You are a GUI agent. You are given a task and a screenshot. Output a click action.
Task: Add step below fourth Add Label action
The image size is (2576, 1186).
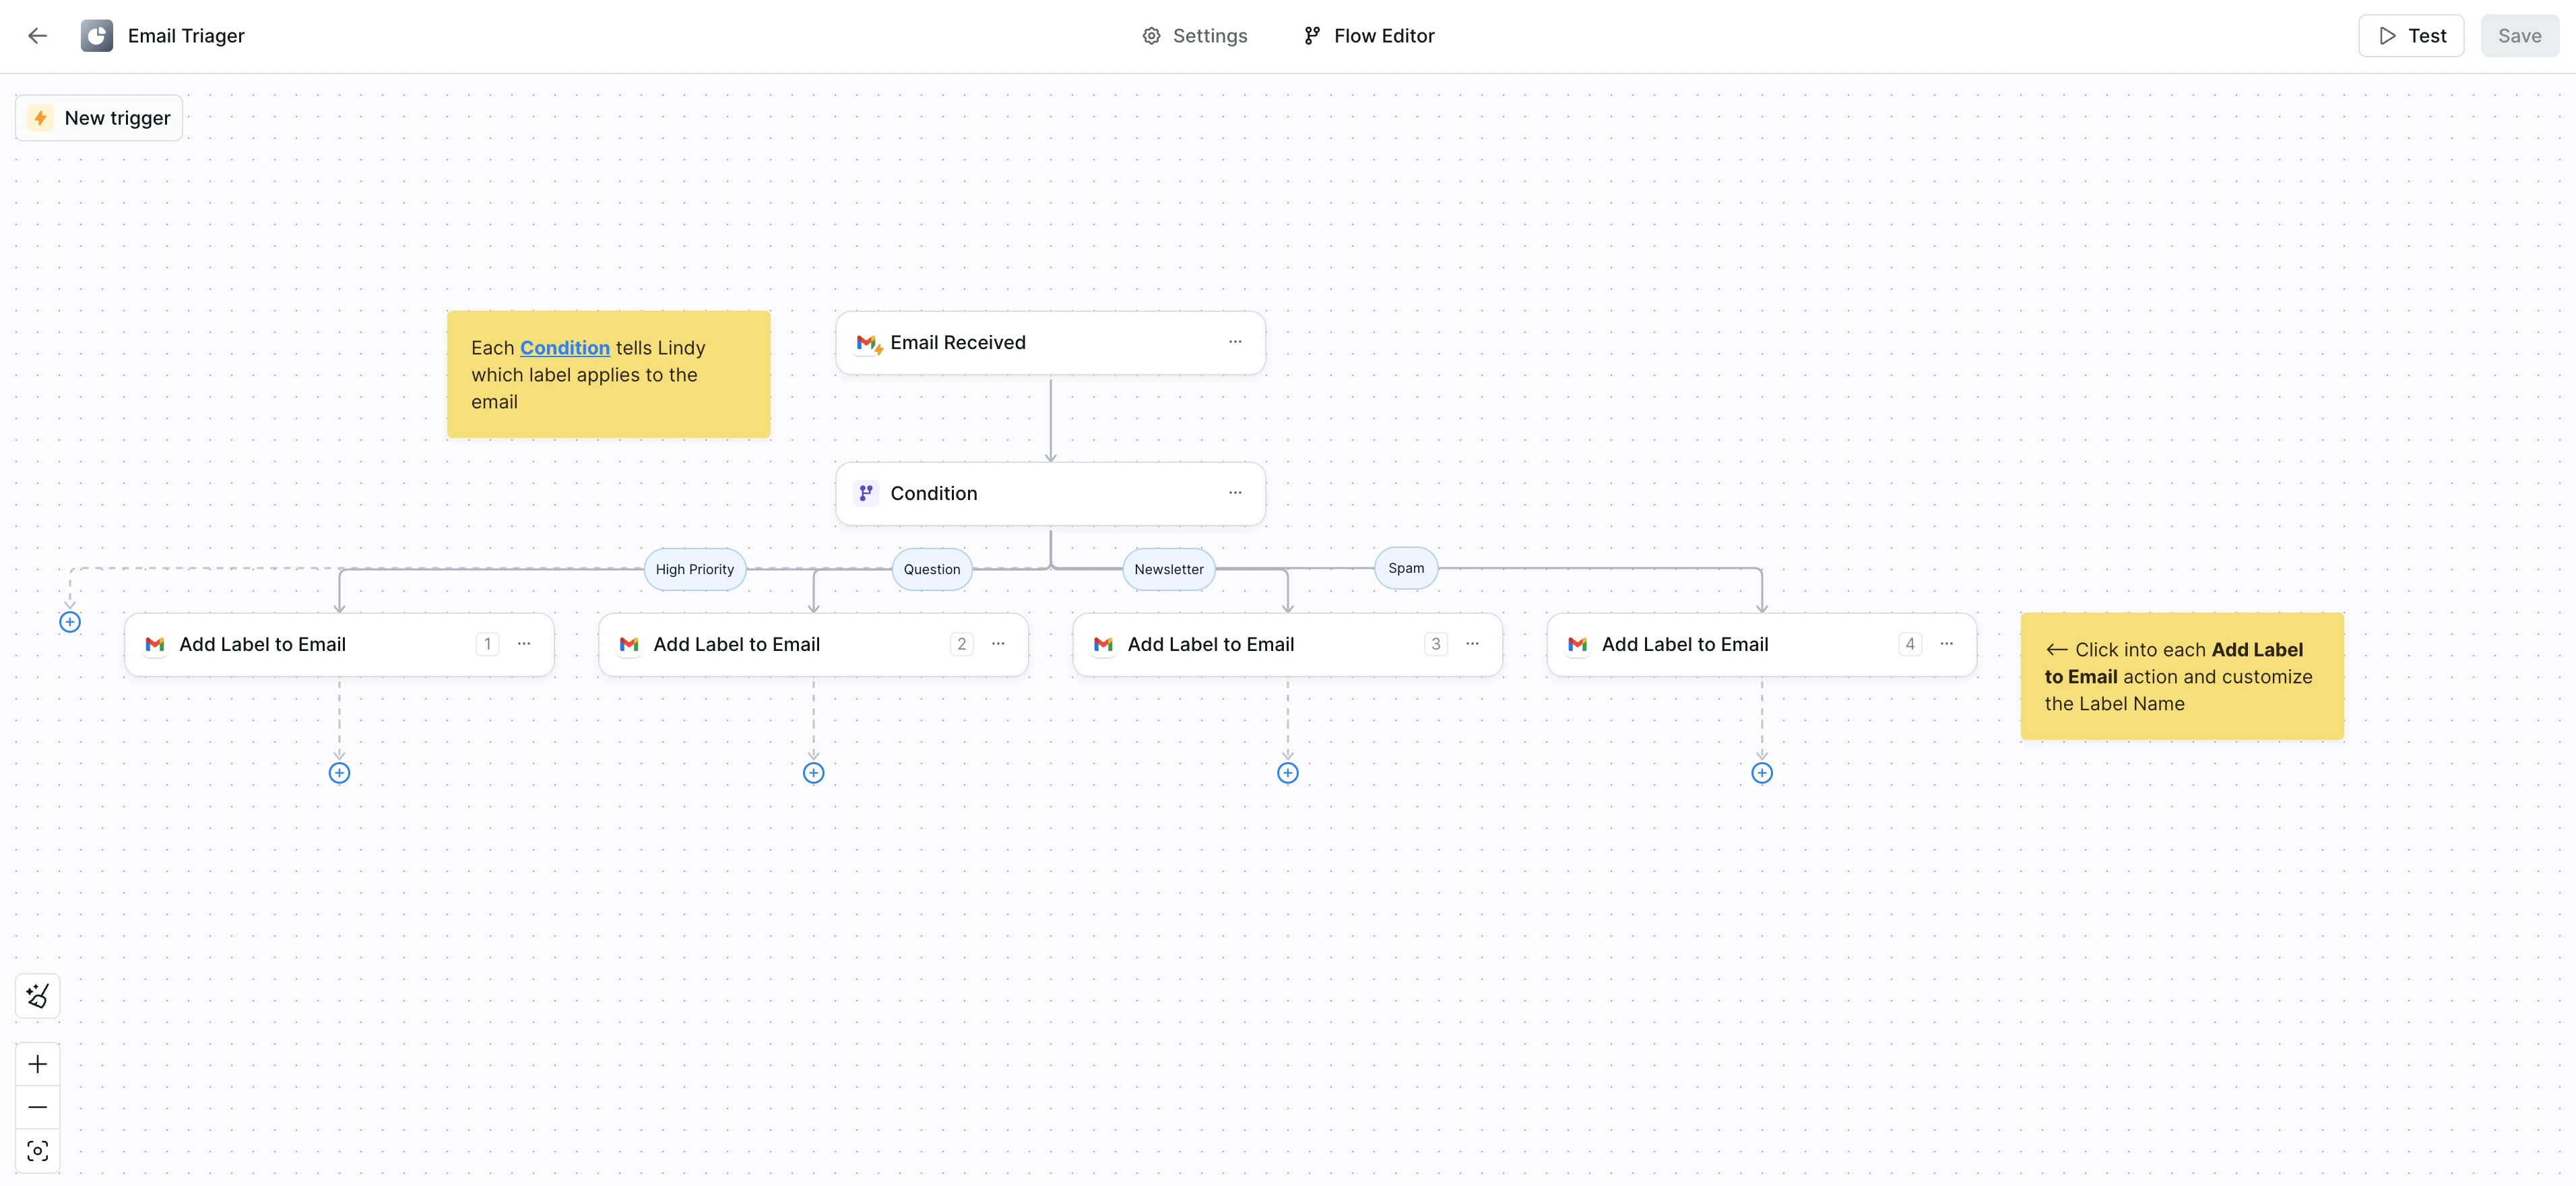(1761, 773)
